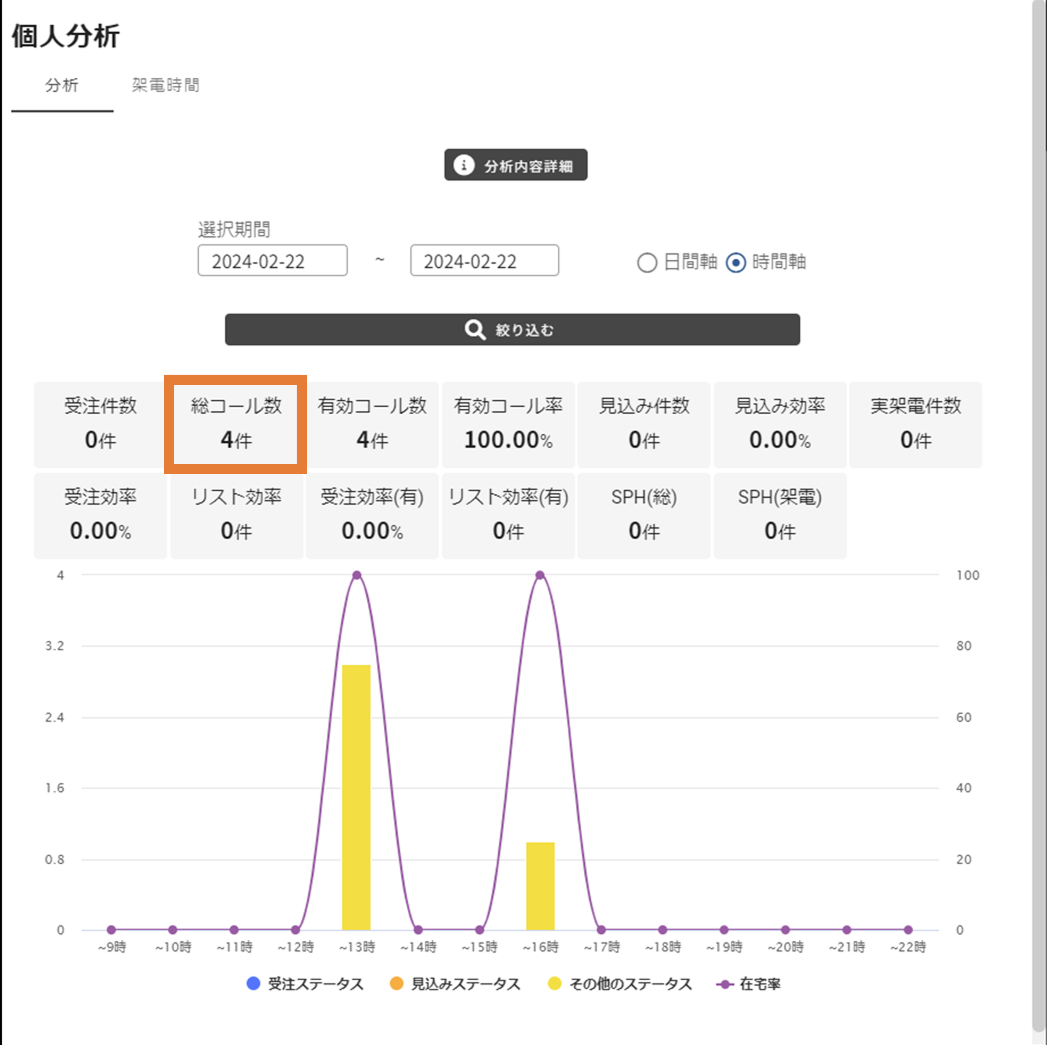This screenshot has width=1047, height=1045.
Task: Click the info icon beside 分析内容詳細
Action: (x=463, y=166)
